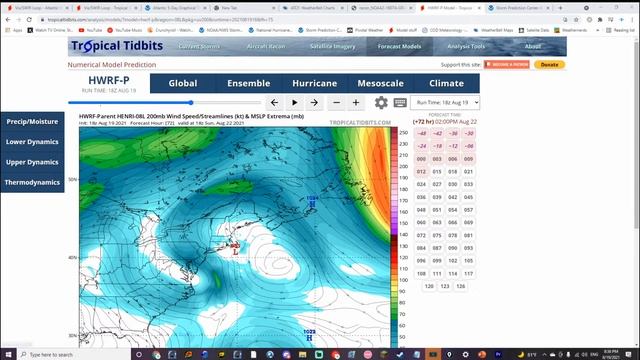
Task: Open the Reading list
Action: tap(620, 30)
